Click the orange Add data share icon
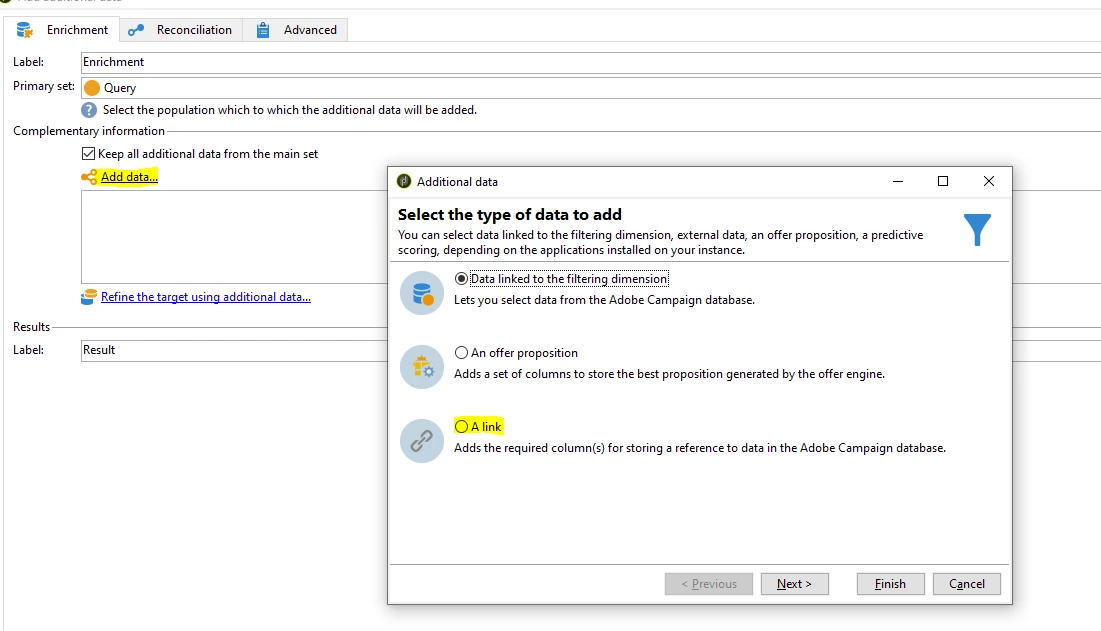Viewport: 1101px width, 631px height. (89, 177)
